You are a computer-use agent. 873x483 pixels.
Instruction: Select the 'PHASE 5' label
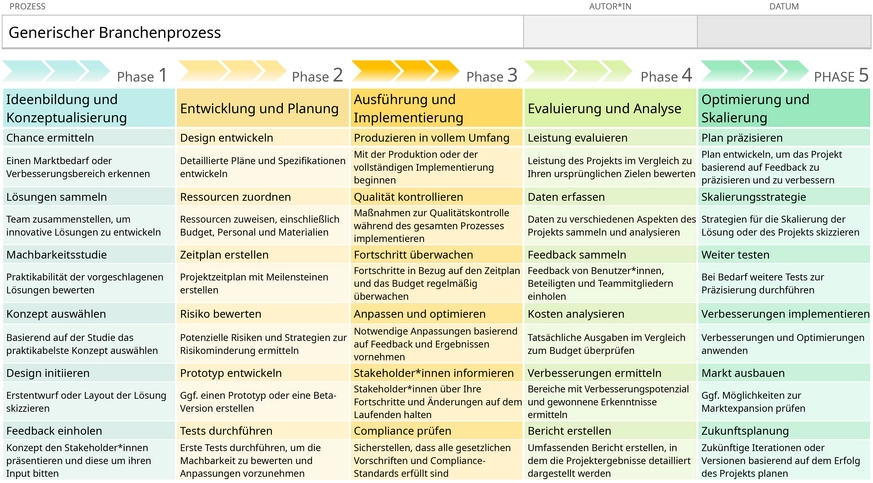pos(841,75)
